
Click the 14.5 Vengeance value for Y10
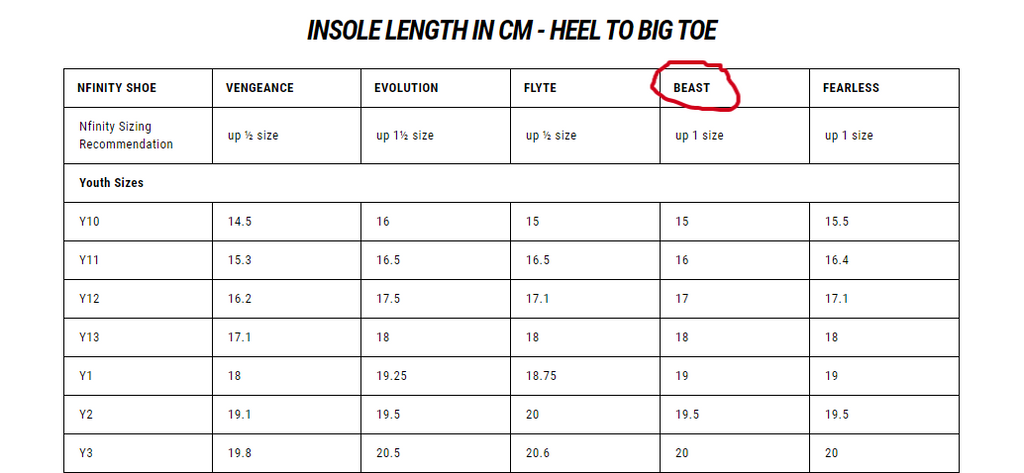click(239, 222)
